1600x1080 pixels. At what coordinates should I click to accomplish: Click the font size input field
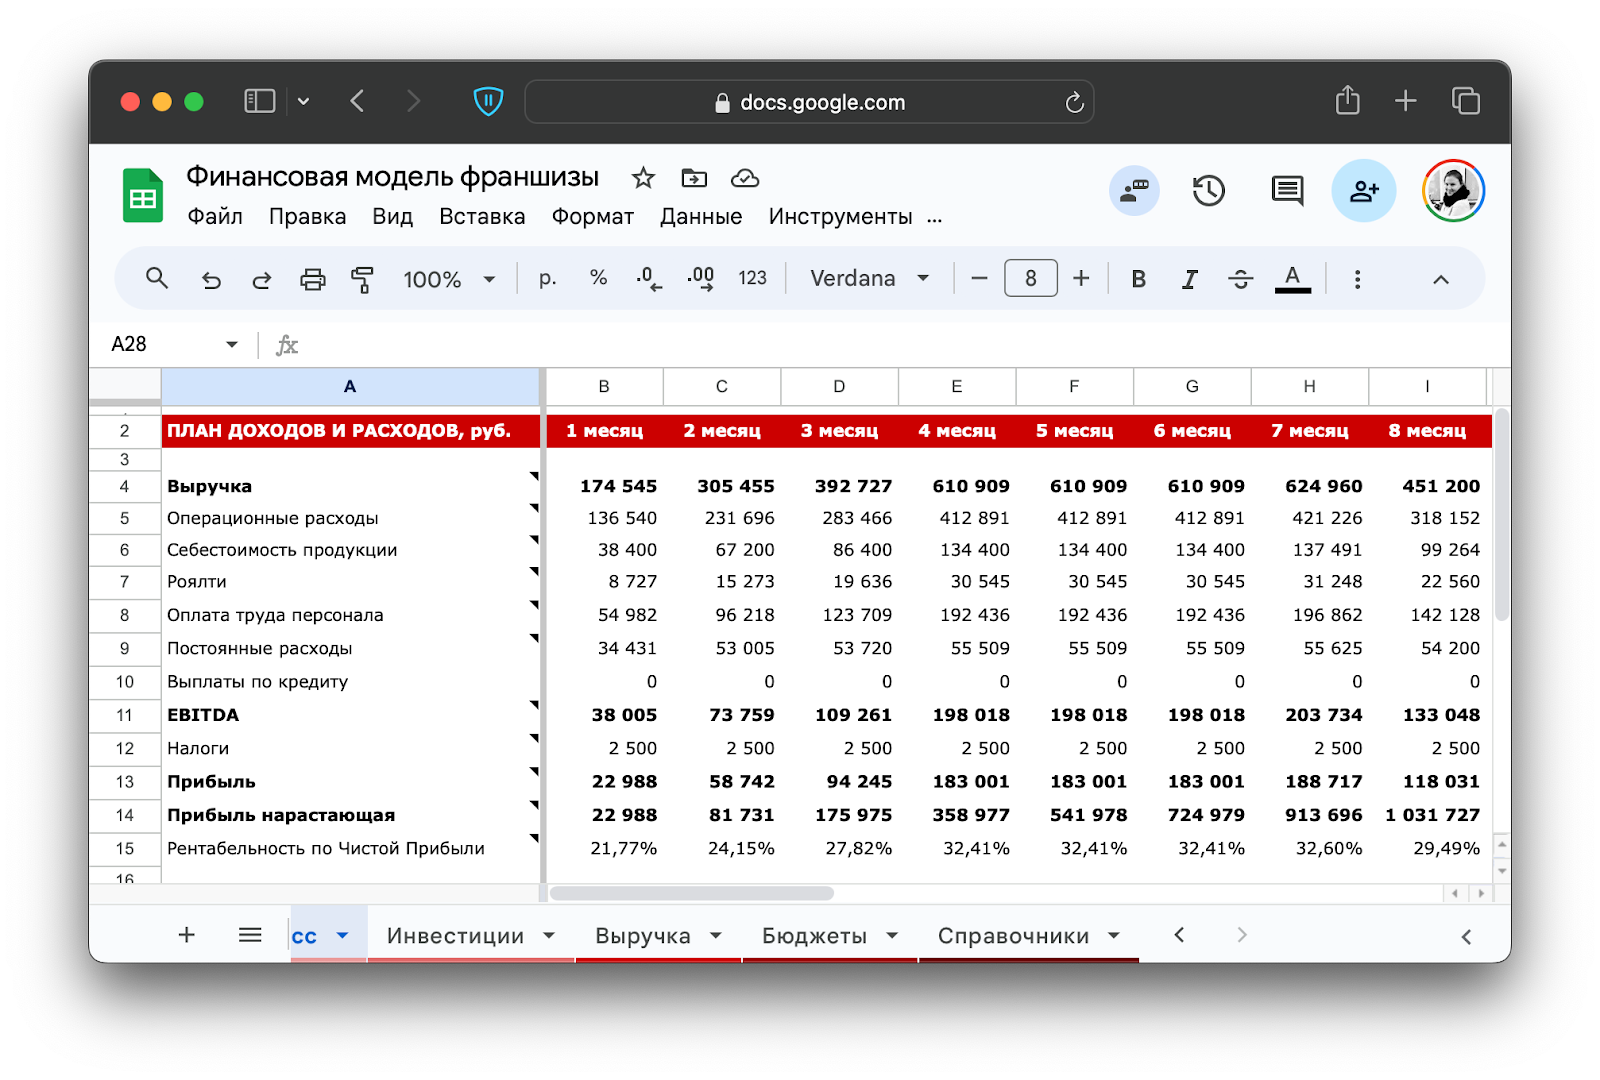(1030, 279)
